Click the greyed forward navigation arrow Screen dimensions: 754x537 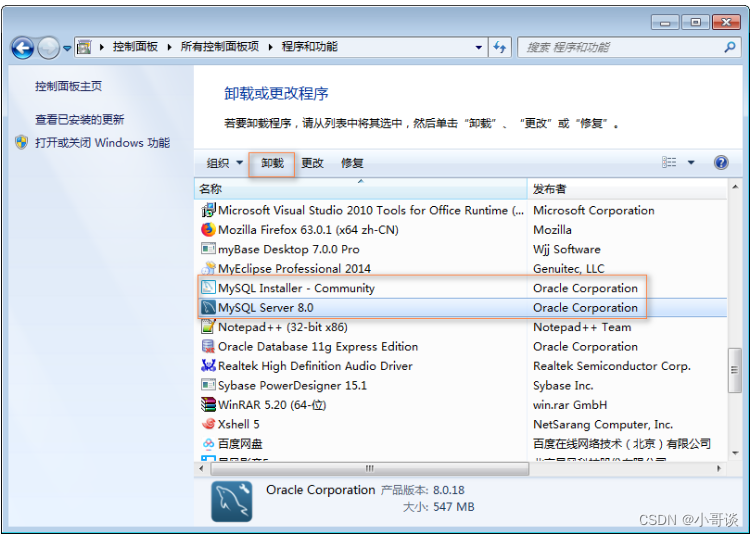click(48, 48)
